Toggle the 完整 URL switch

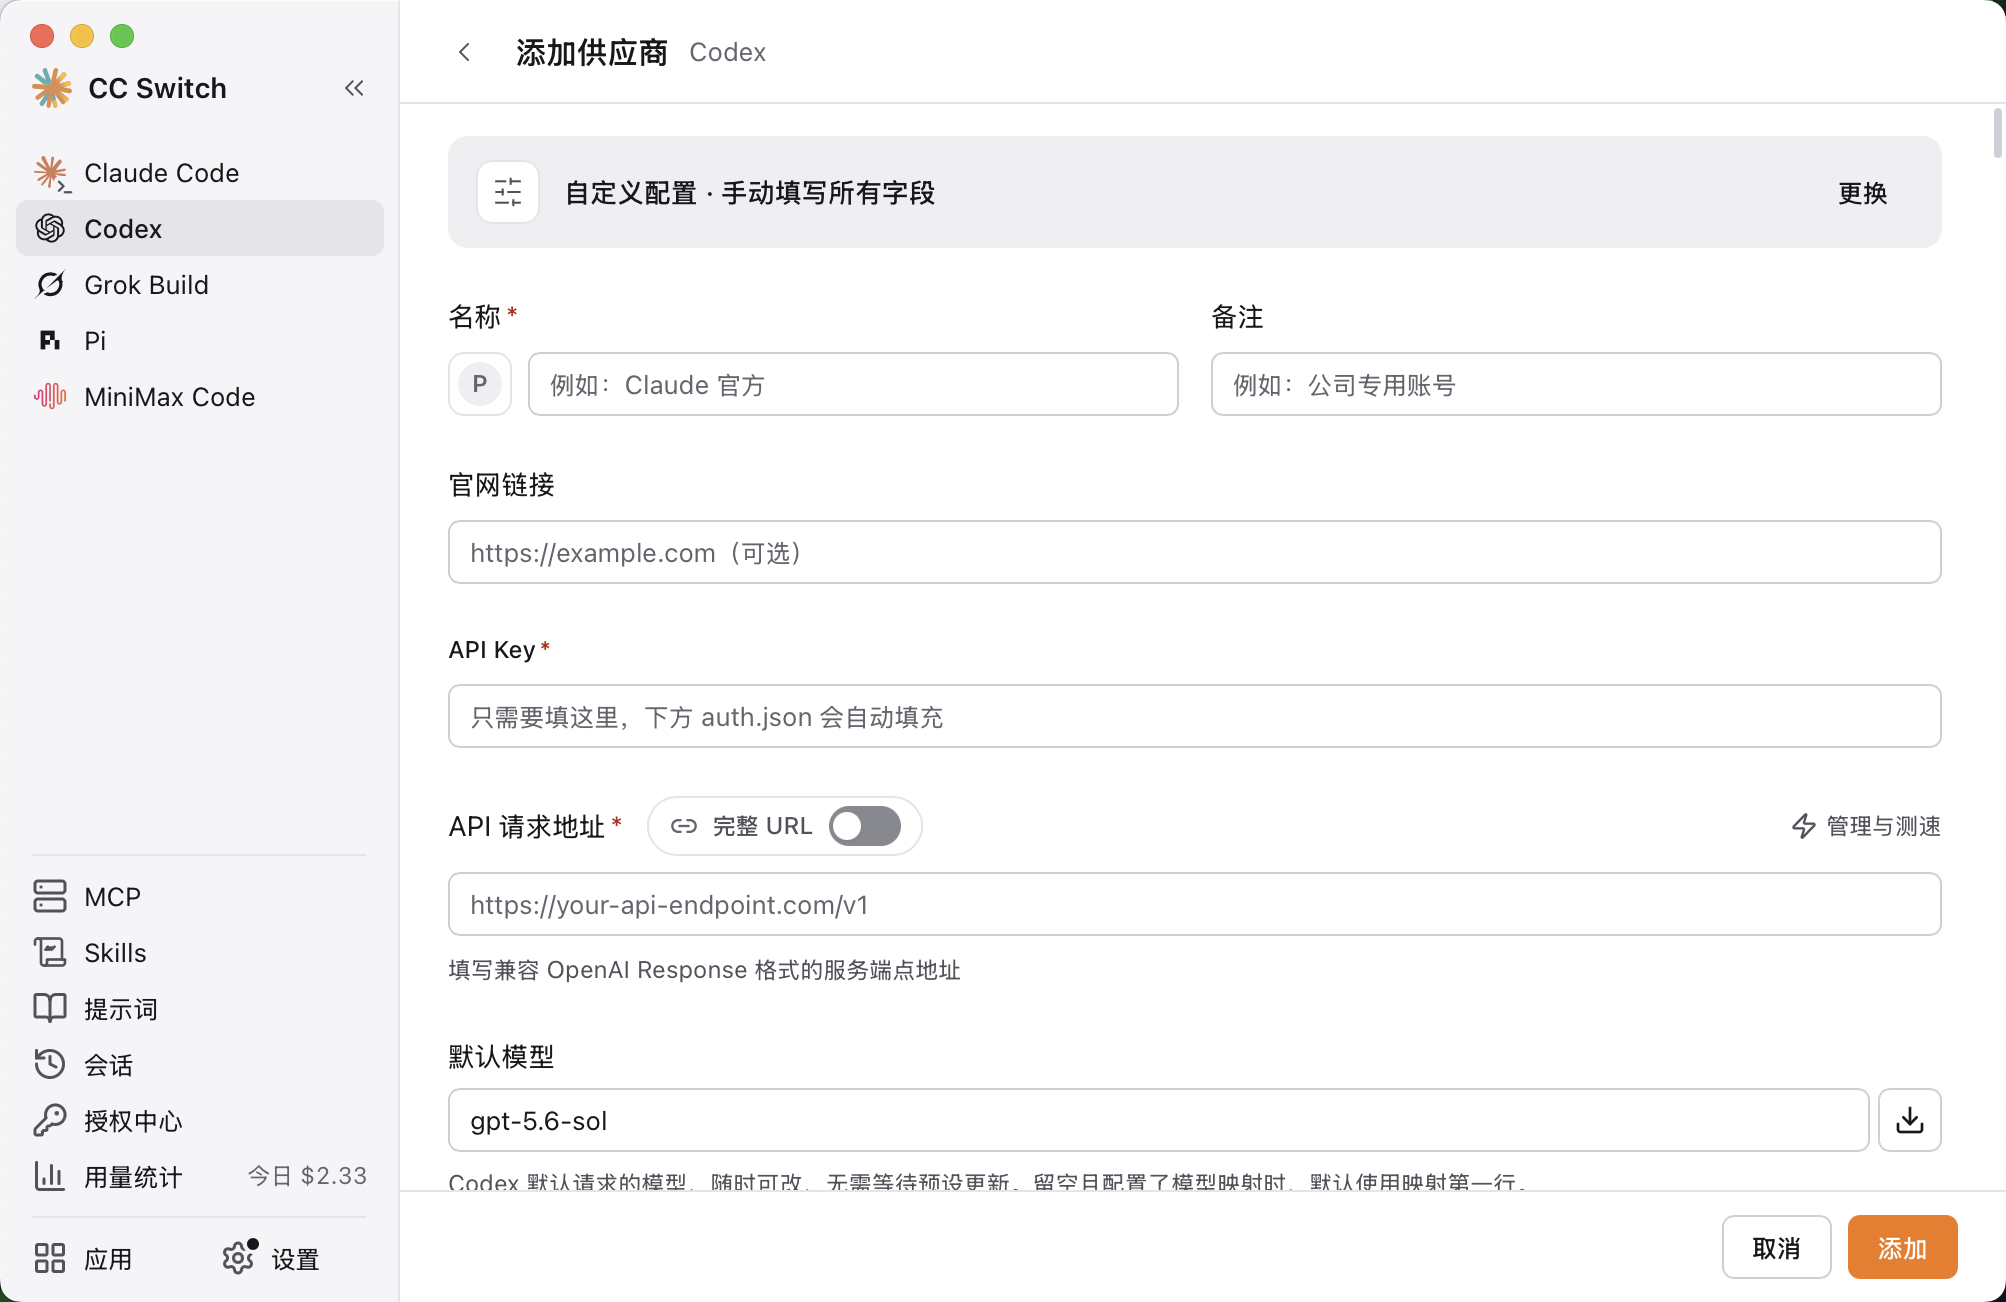(865, 826)
